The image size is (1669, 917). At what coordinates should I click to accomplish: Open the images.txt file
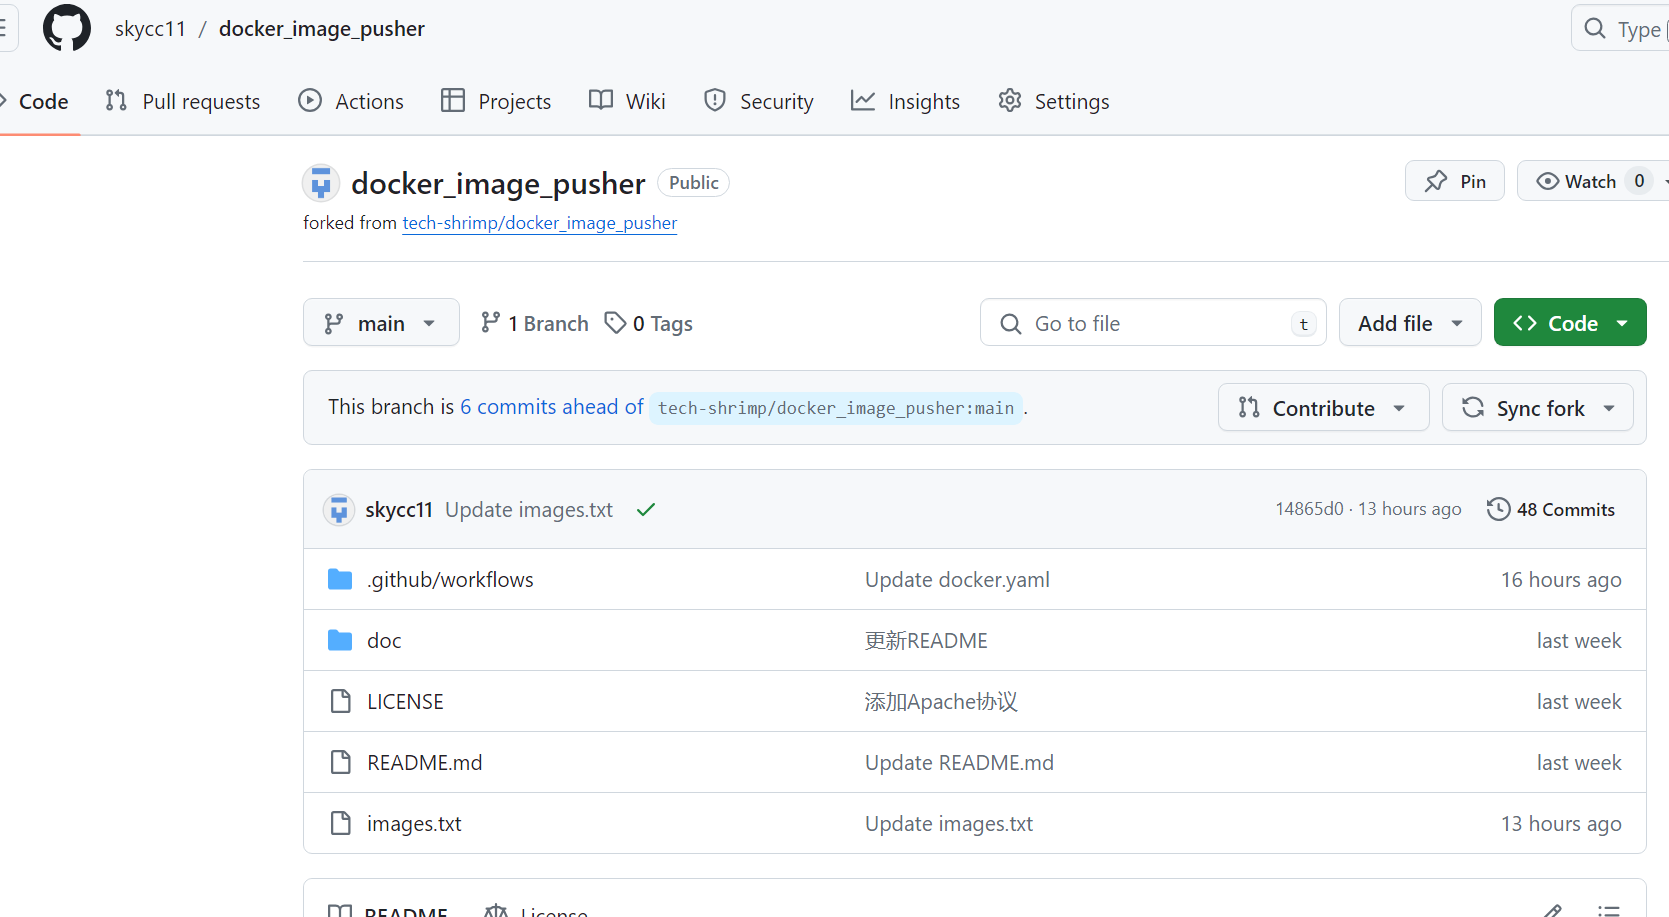click(x=414, y=824)
